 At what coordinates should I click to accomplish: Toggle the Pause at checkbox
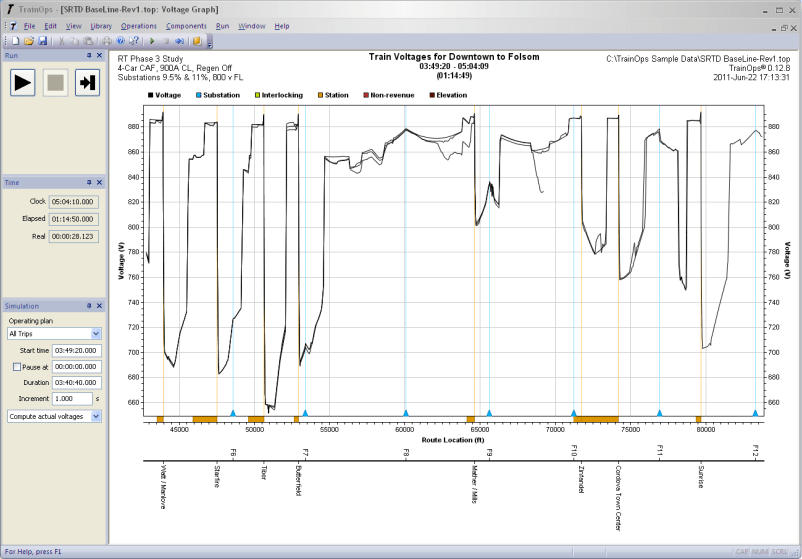[x=17, y=367]
